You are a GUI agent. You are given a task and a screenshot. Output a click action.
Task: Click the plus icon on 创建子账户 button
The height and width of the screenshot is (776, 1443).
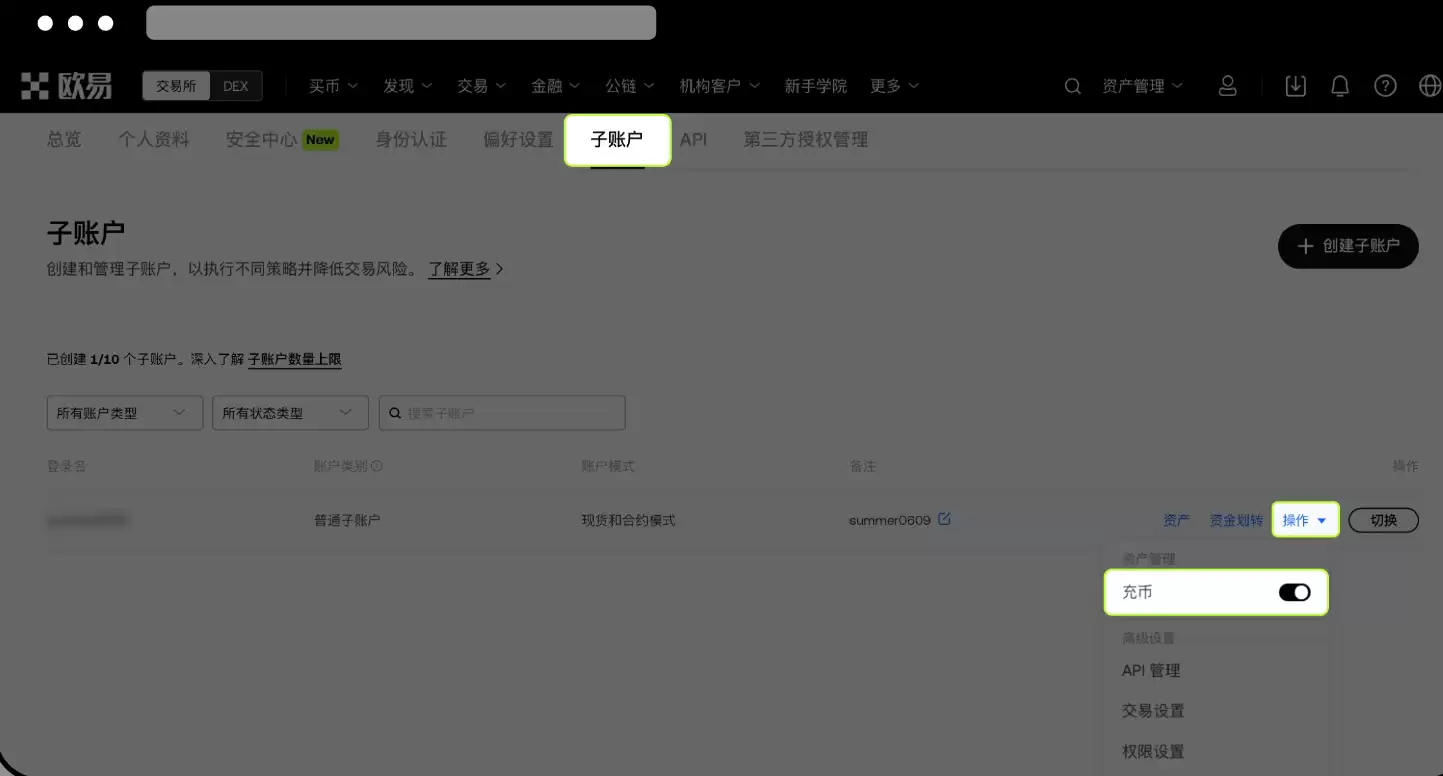tap(1303, 246)
